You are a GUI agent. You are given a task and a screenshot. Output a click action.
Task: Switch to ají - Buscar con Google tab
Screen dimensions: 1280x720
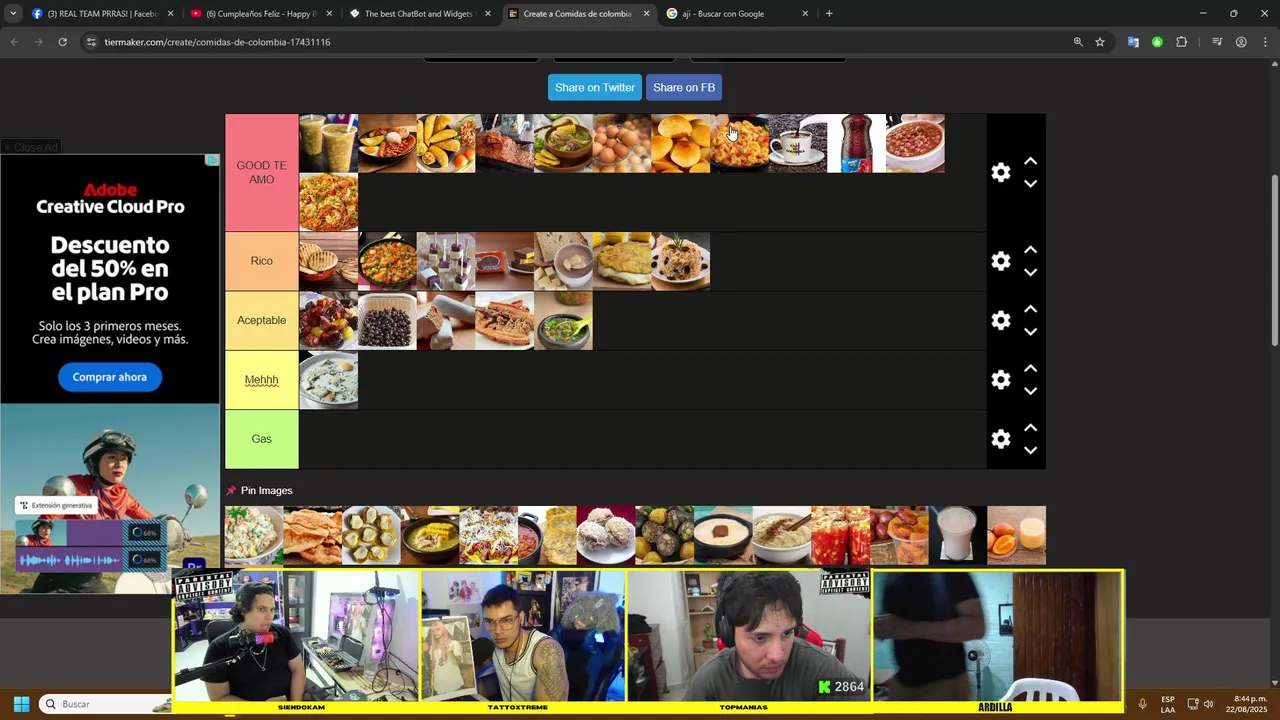(x=736, y=14)
